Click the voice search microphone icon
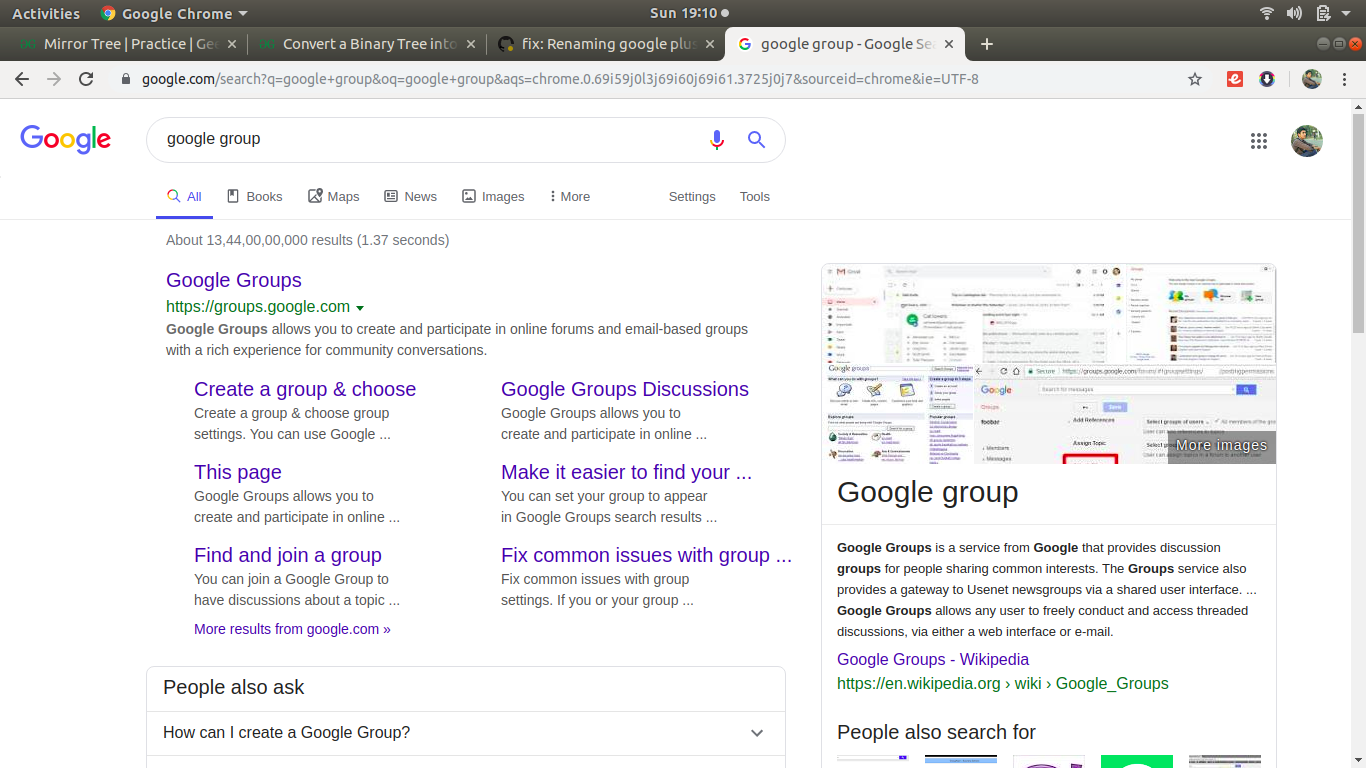This screenshot has height=768, width=1366. tap(716, 140)
